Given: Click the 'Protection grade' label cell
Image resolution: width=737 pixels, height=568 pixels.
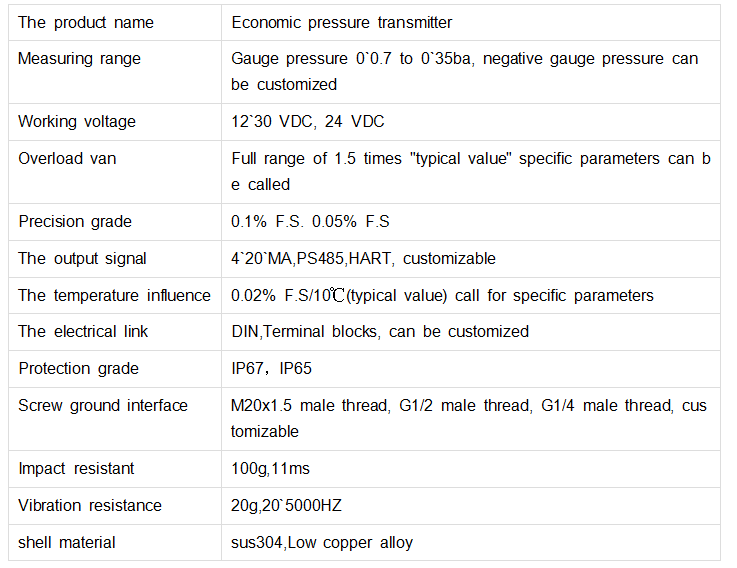Looking at the screenshot, I should point(78,368).
